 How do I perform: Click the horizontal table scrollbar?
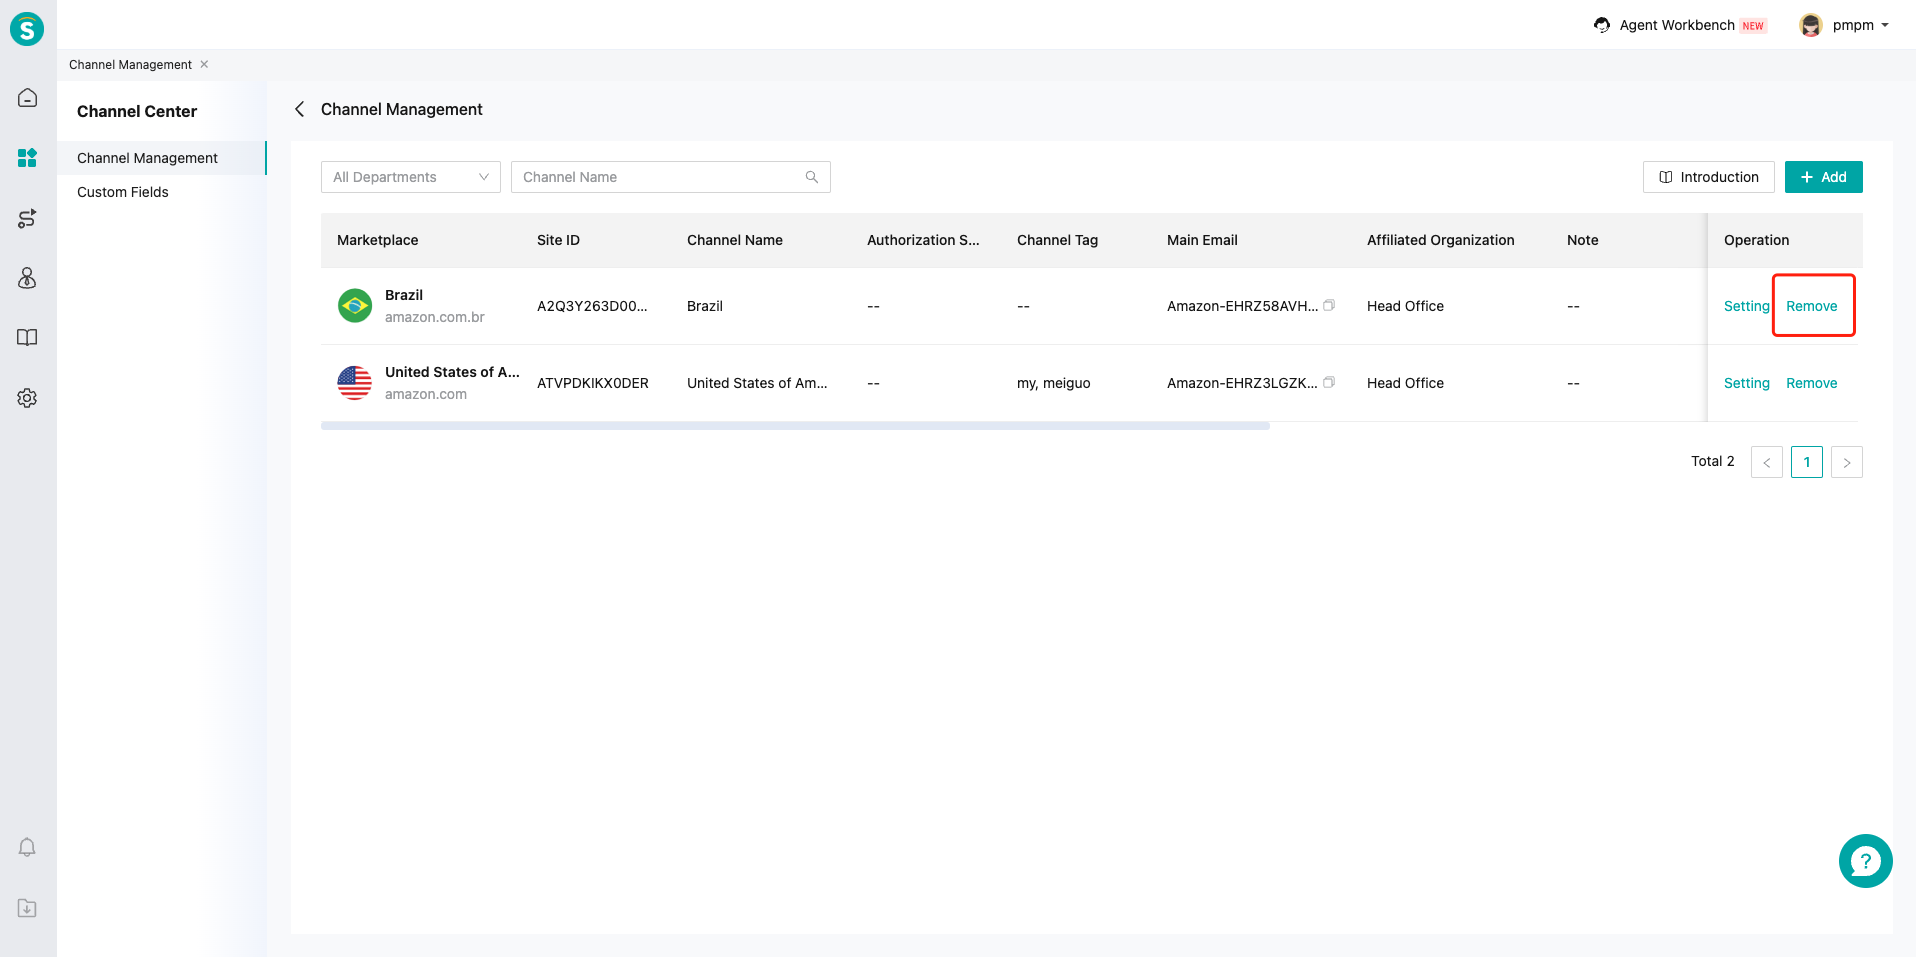pos(795,426)
